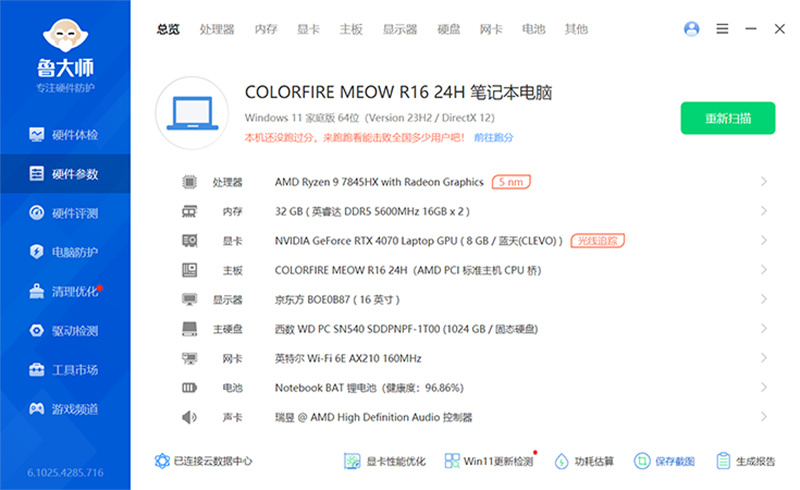This screenshot has width=800, height=490.
Task: Switch to the 内存 tab
Action: point(266,30)
